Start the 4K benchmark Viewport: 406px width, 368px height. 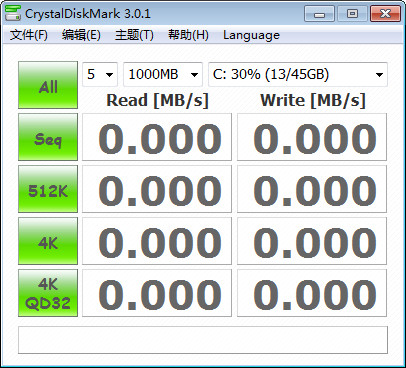pos(48,241)
